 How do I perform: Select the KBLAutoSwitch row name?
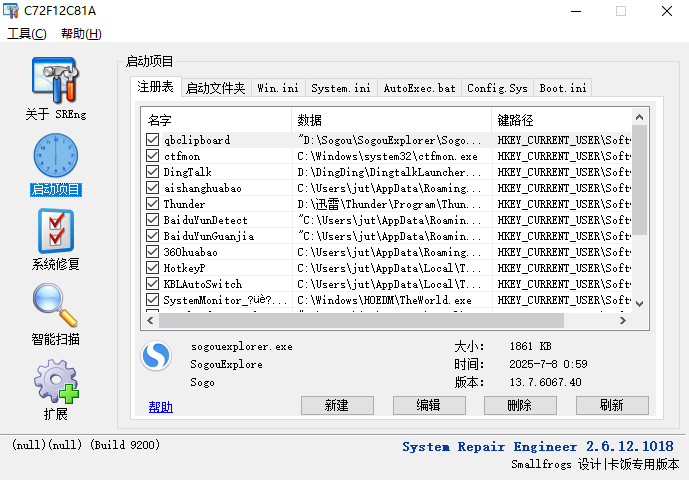click(203, 284)
